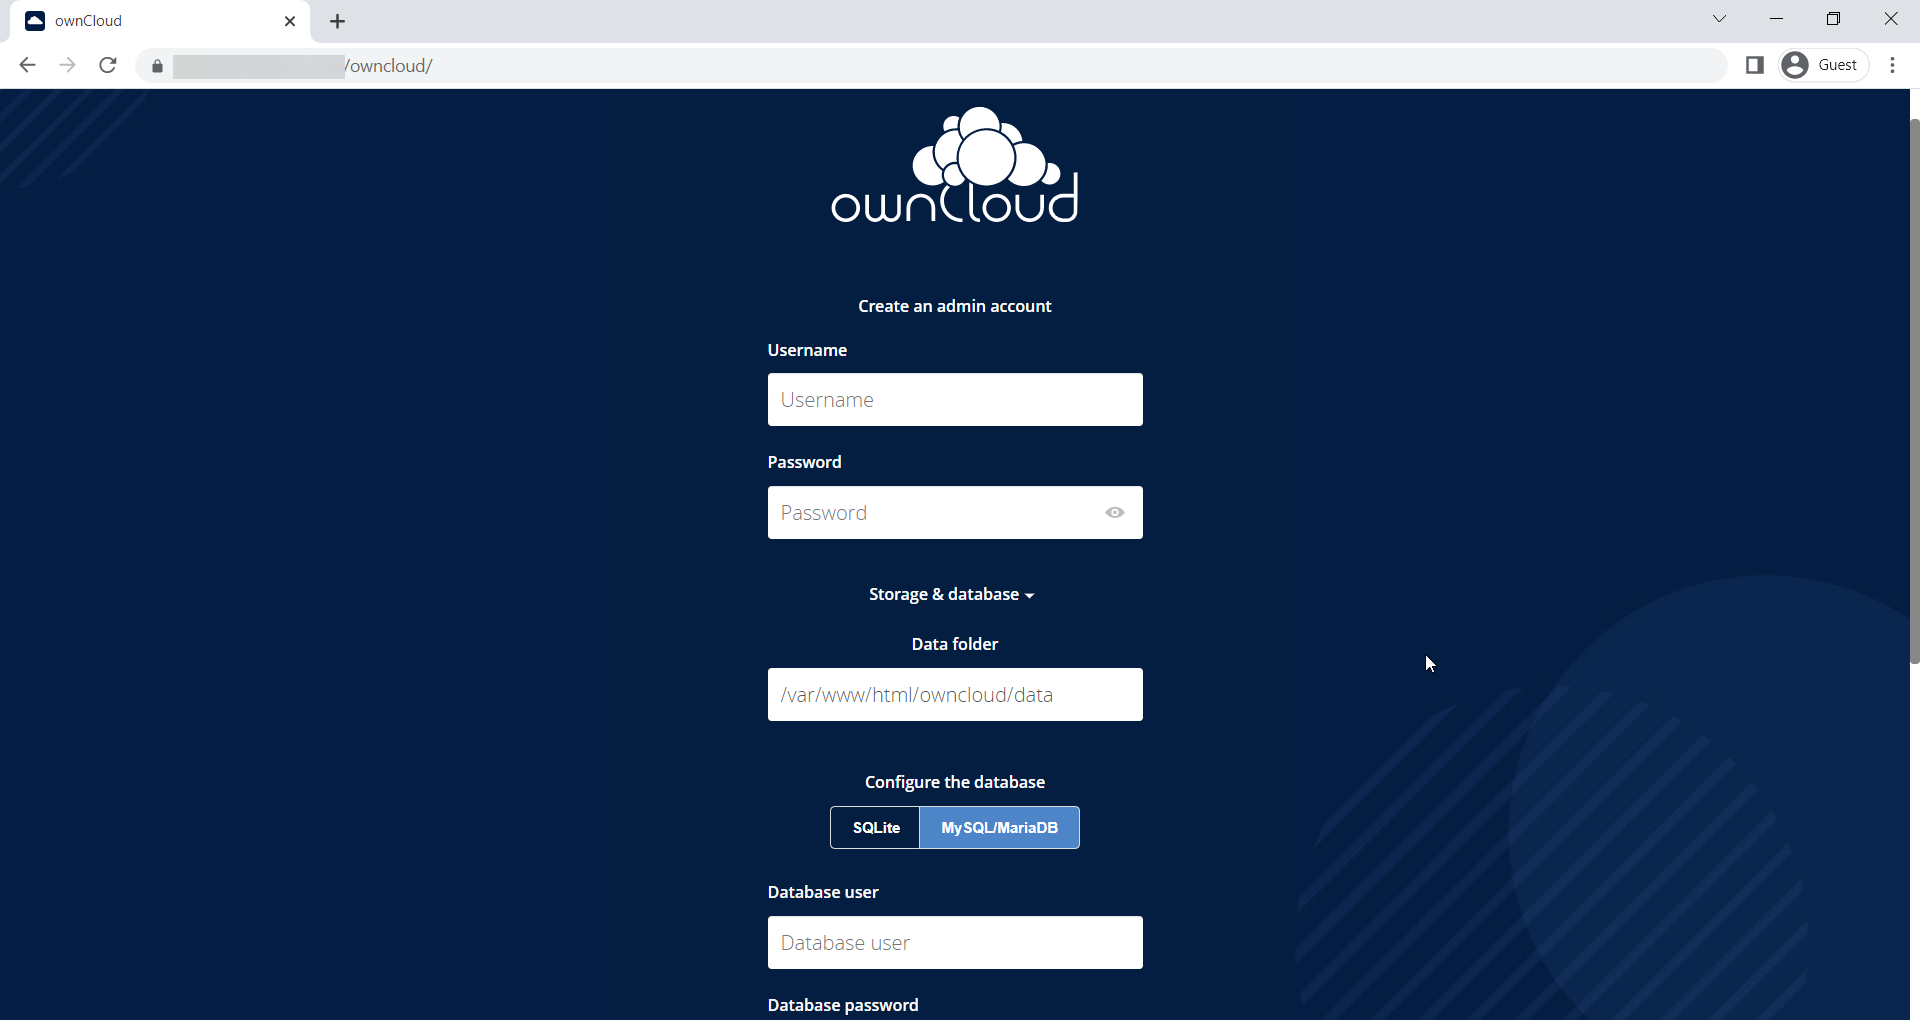Click the 'Username' label above the field
Viewport: 1920px width, 1020px height.
click(x=807, y=350)
